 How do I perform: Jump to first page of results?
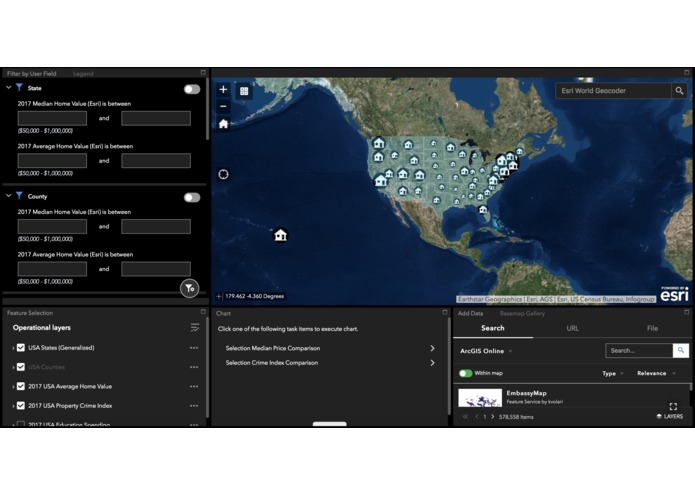[465, 417]
